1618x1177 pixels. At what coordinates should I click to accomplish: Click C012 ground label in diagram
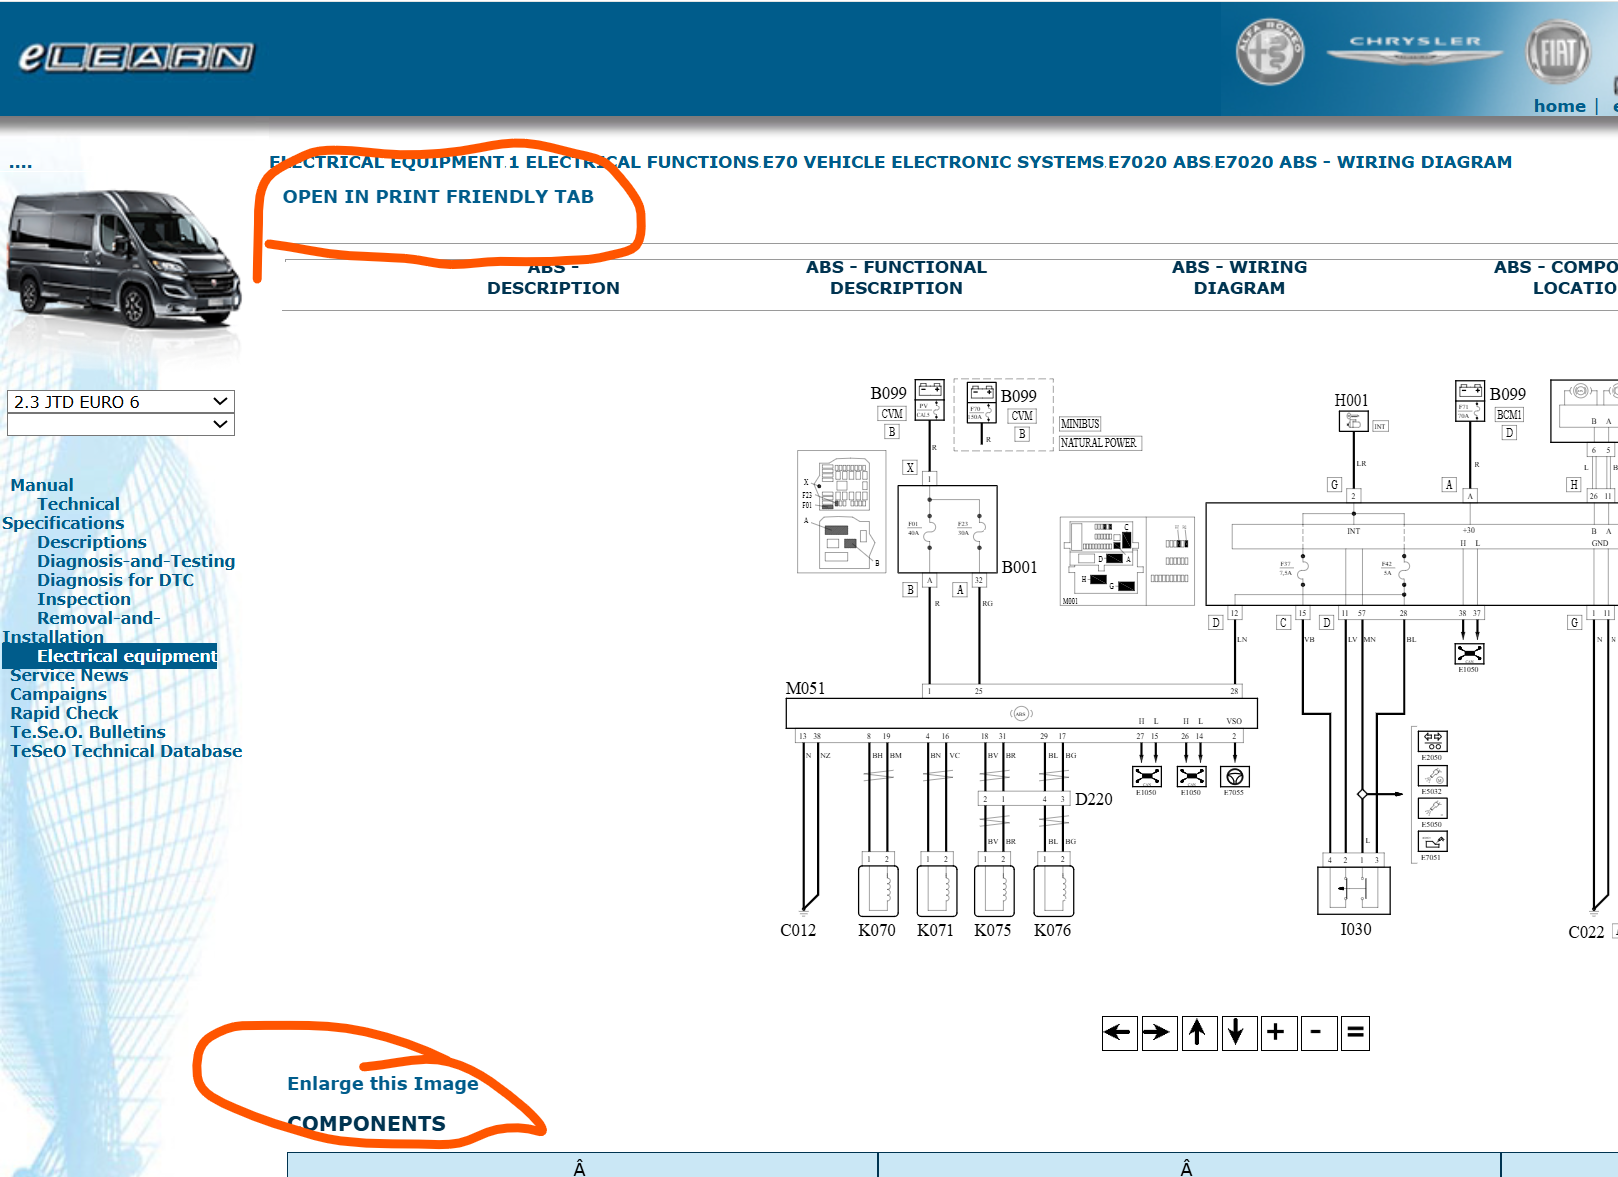tap(798, 930)
